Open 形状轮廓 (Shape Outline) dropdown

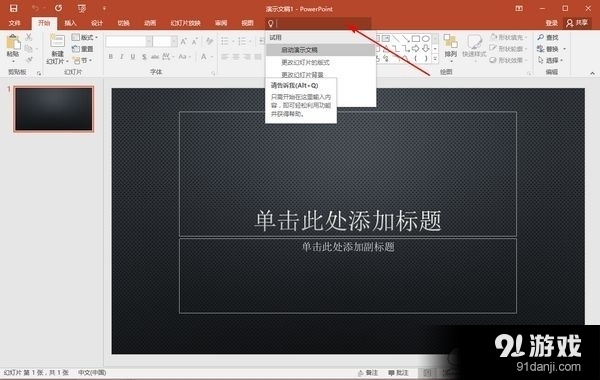tap(508, 49)
